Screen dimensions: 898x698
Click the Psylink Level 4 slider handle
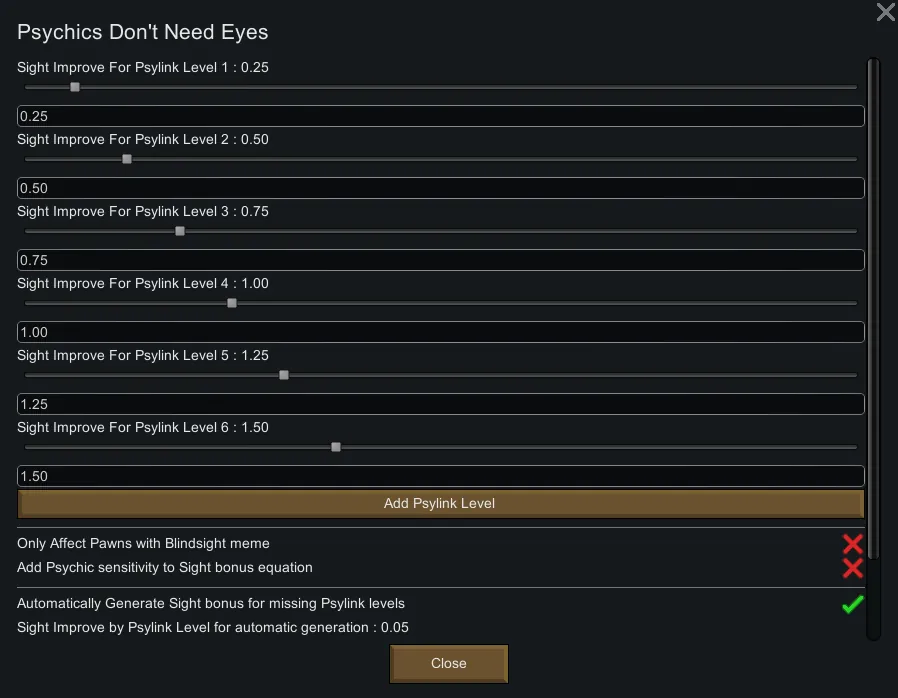[232, 303]
